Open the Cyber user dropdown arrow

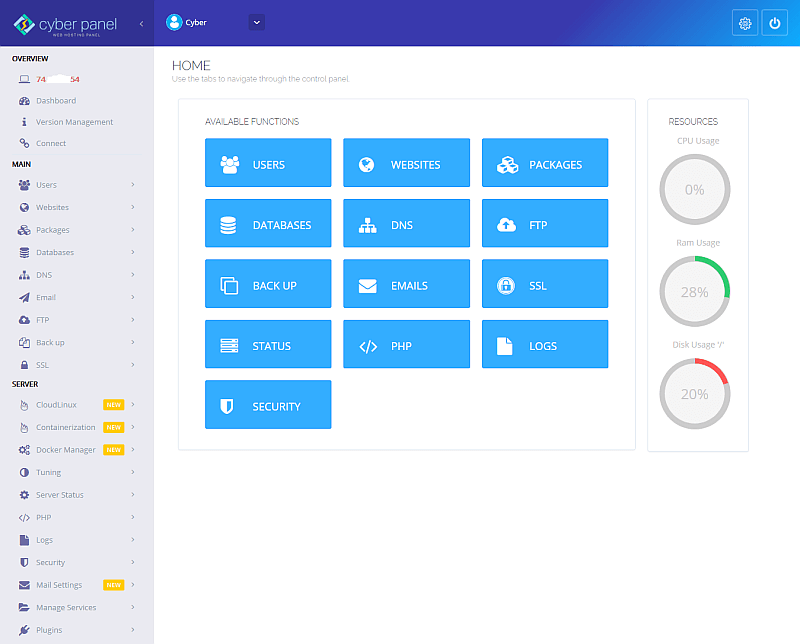[x=256, y=22]
